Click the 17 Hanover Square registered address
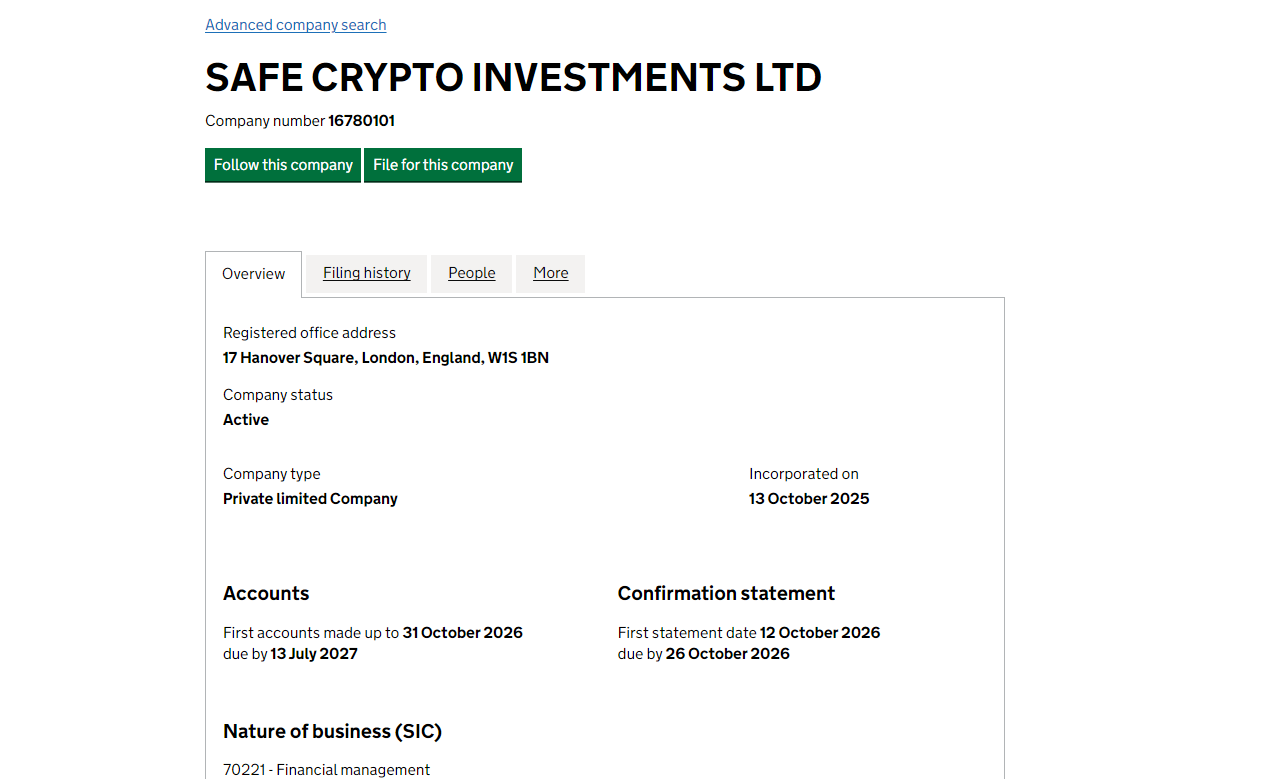1279x779 pixels. pos(385,358)
